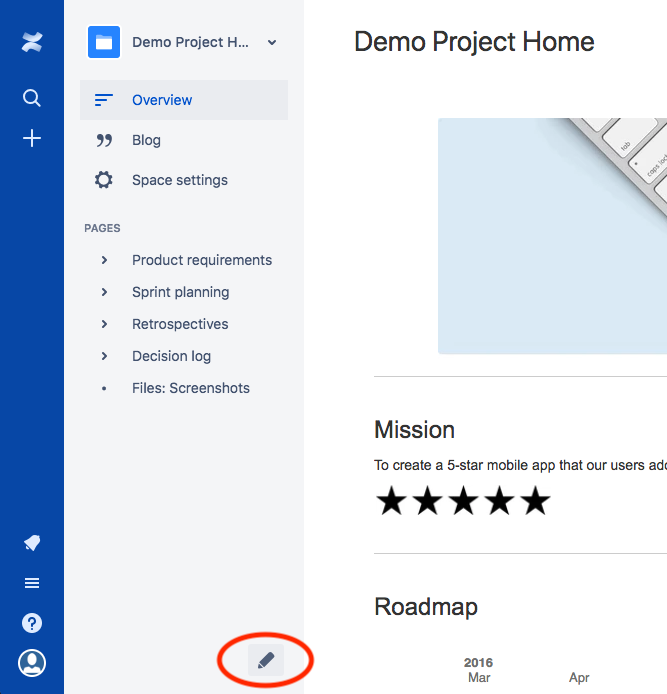Expand the Product requirements page tree

(104, 260)
